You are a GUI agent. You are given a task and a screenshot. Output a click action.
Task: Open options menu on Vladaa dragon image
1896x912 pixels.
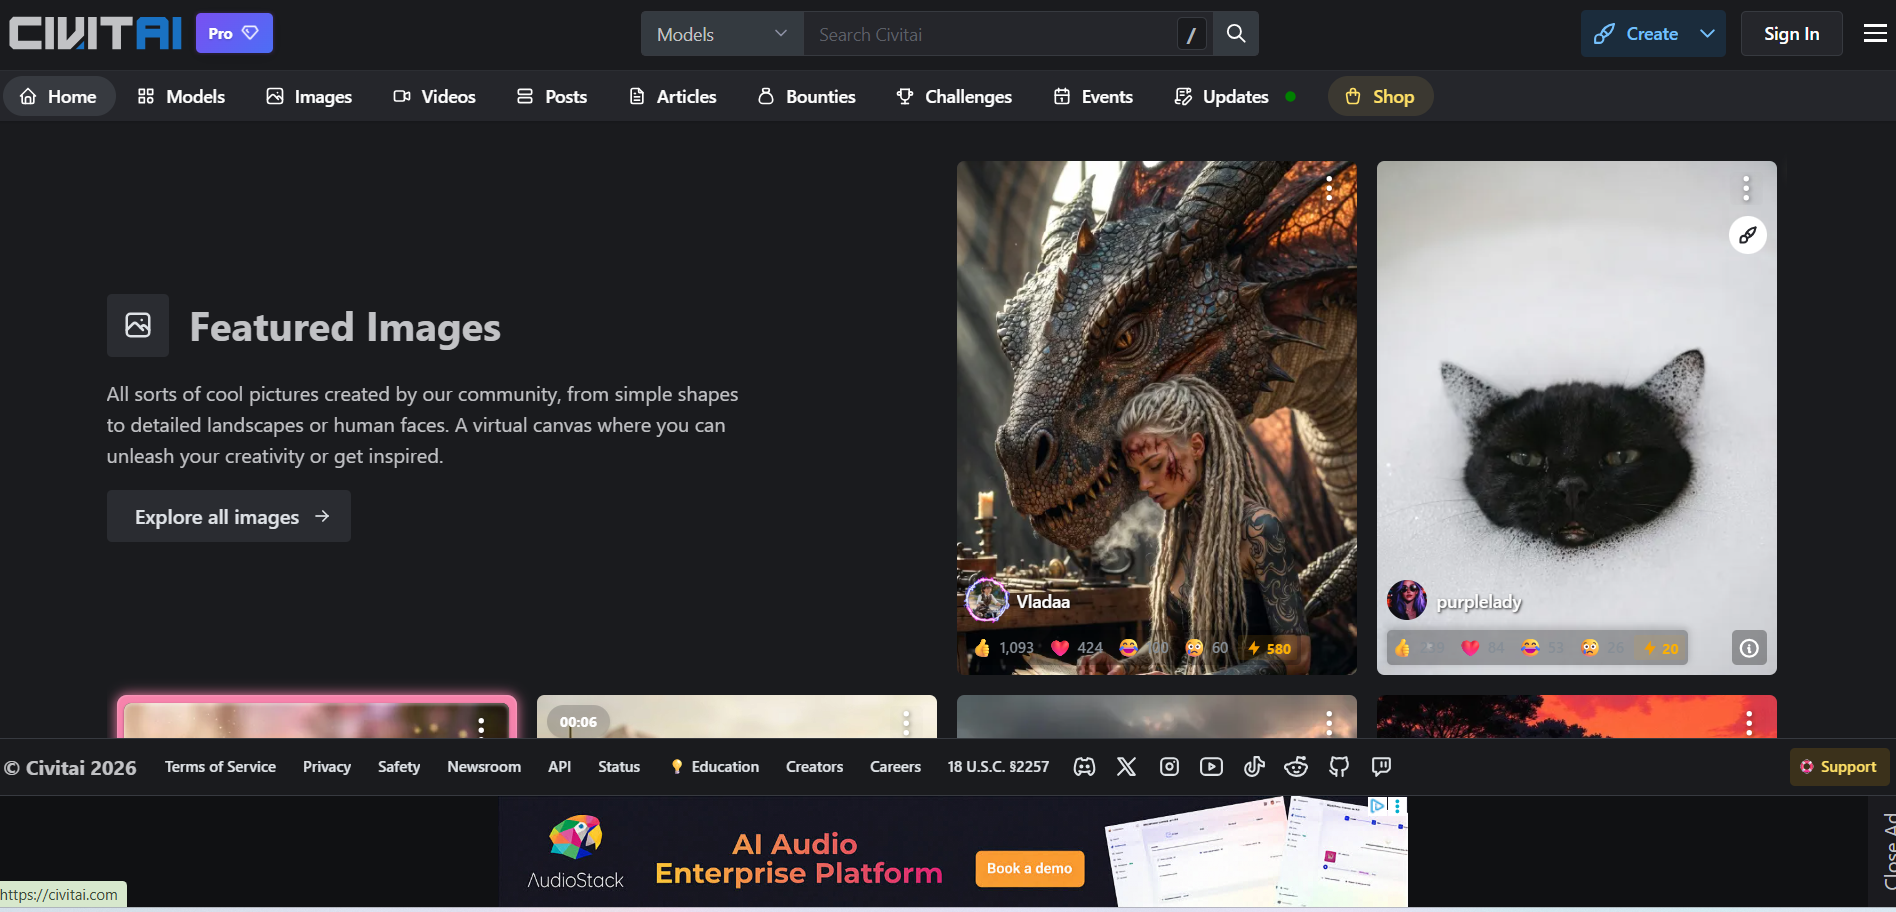coord(1329,188)
